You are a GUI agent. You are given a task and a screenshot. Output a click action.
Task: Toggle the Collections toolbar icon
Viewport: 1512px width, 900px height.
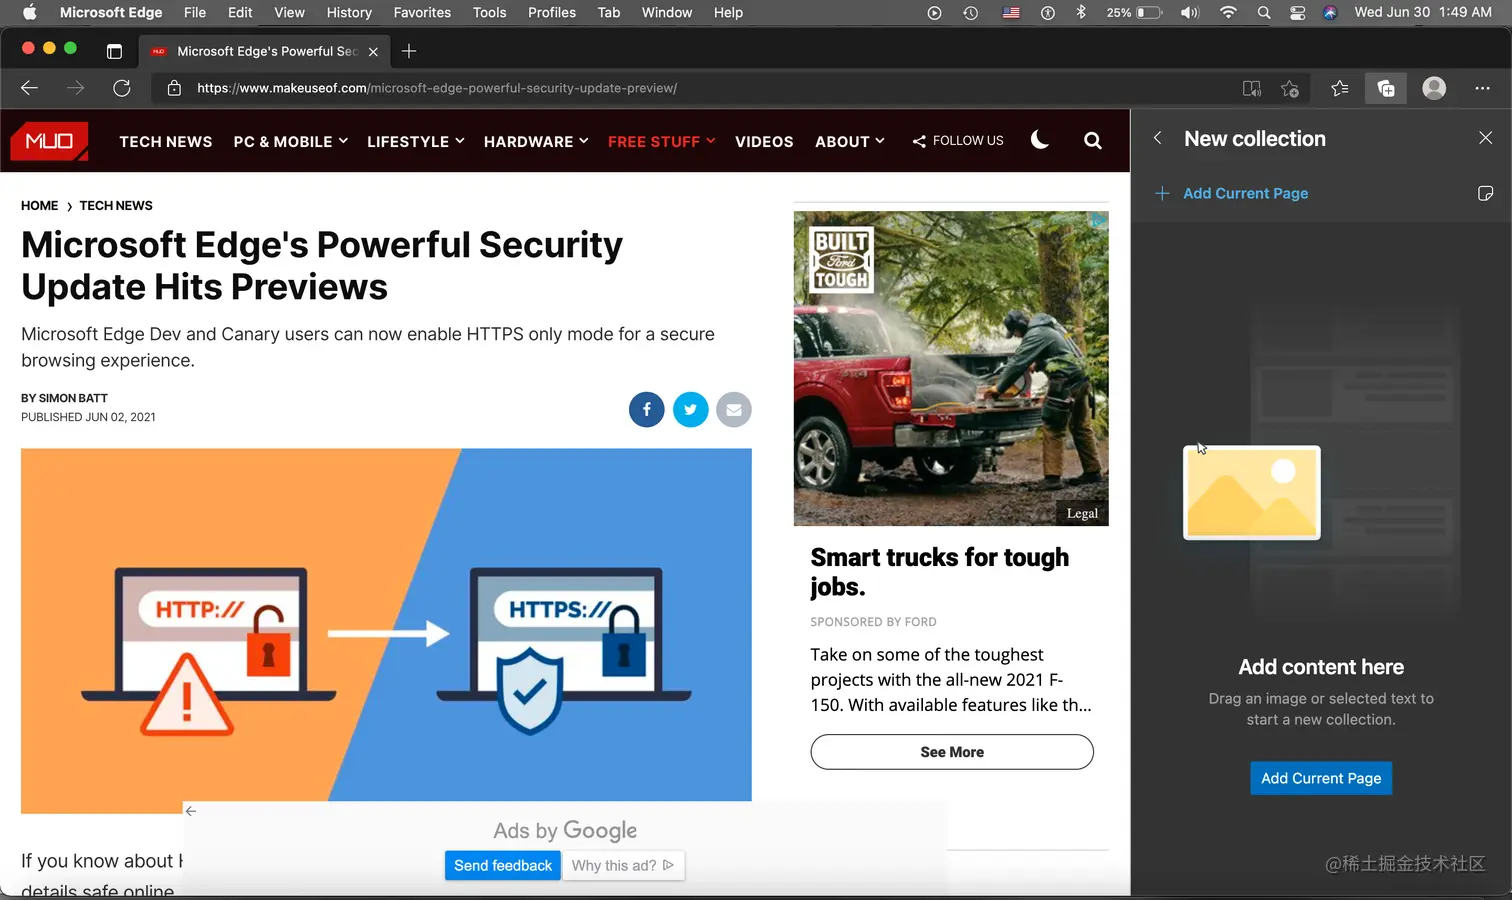tap(1386, 88)
